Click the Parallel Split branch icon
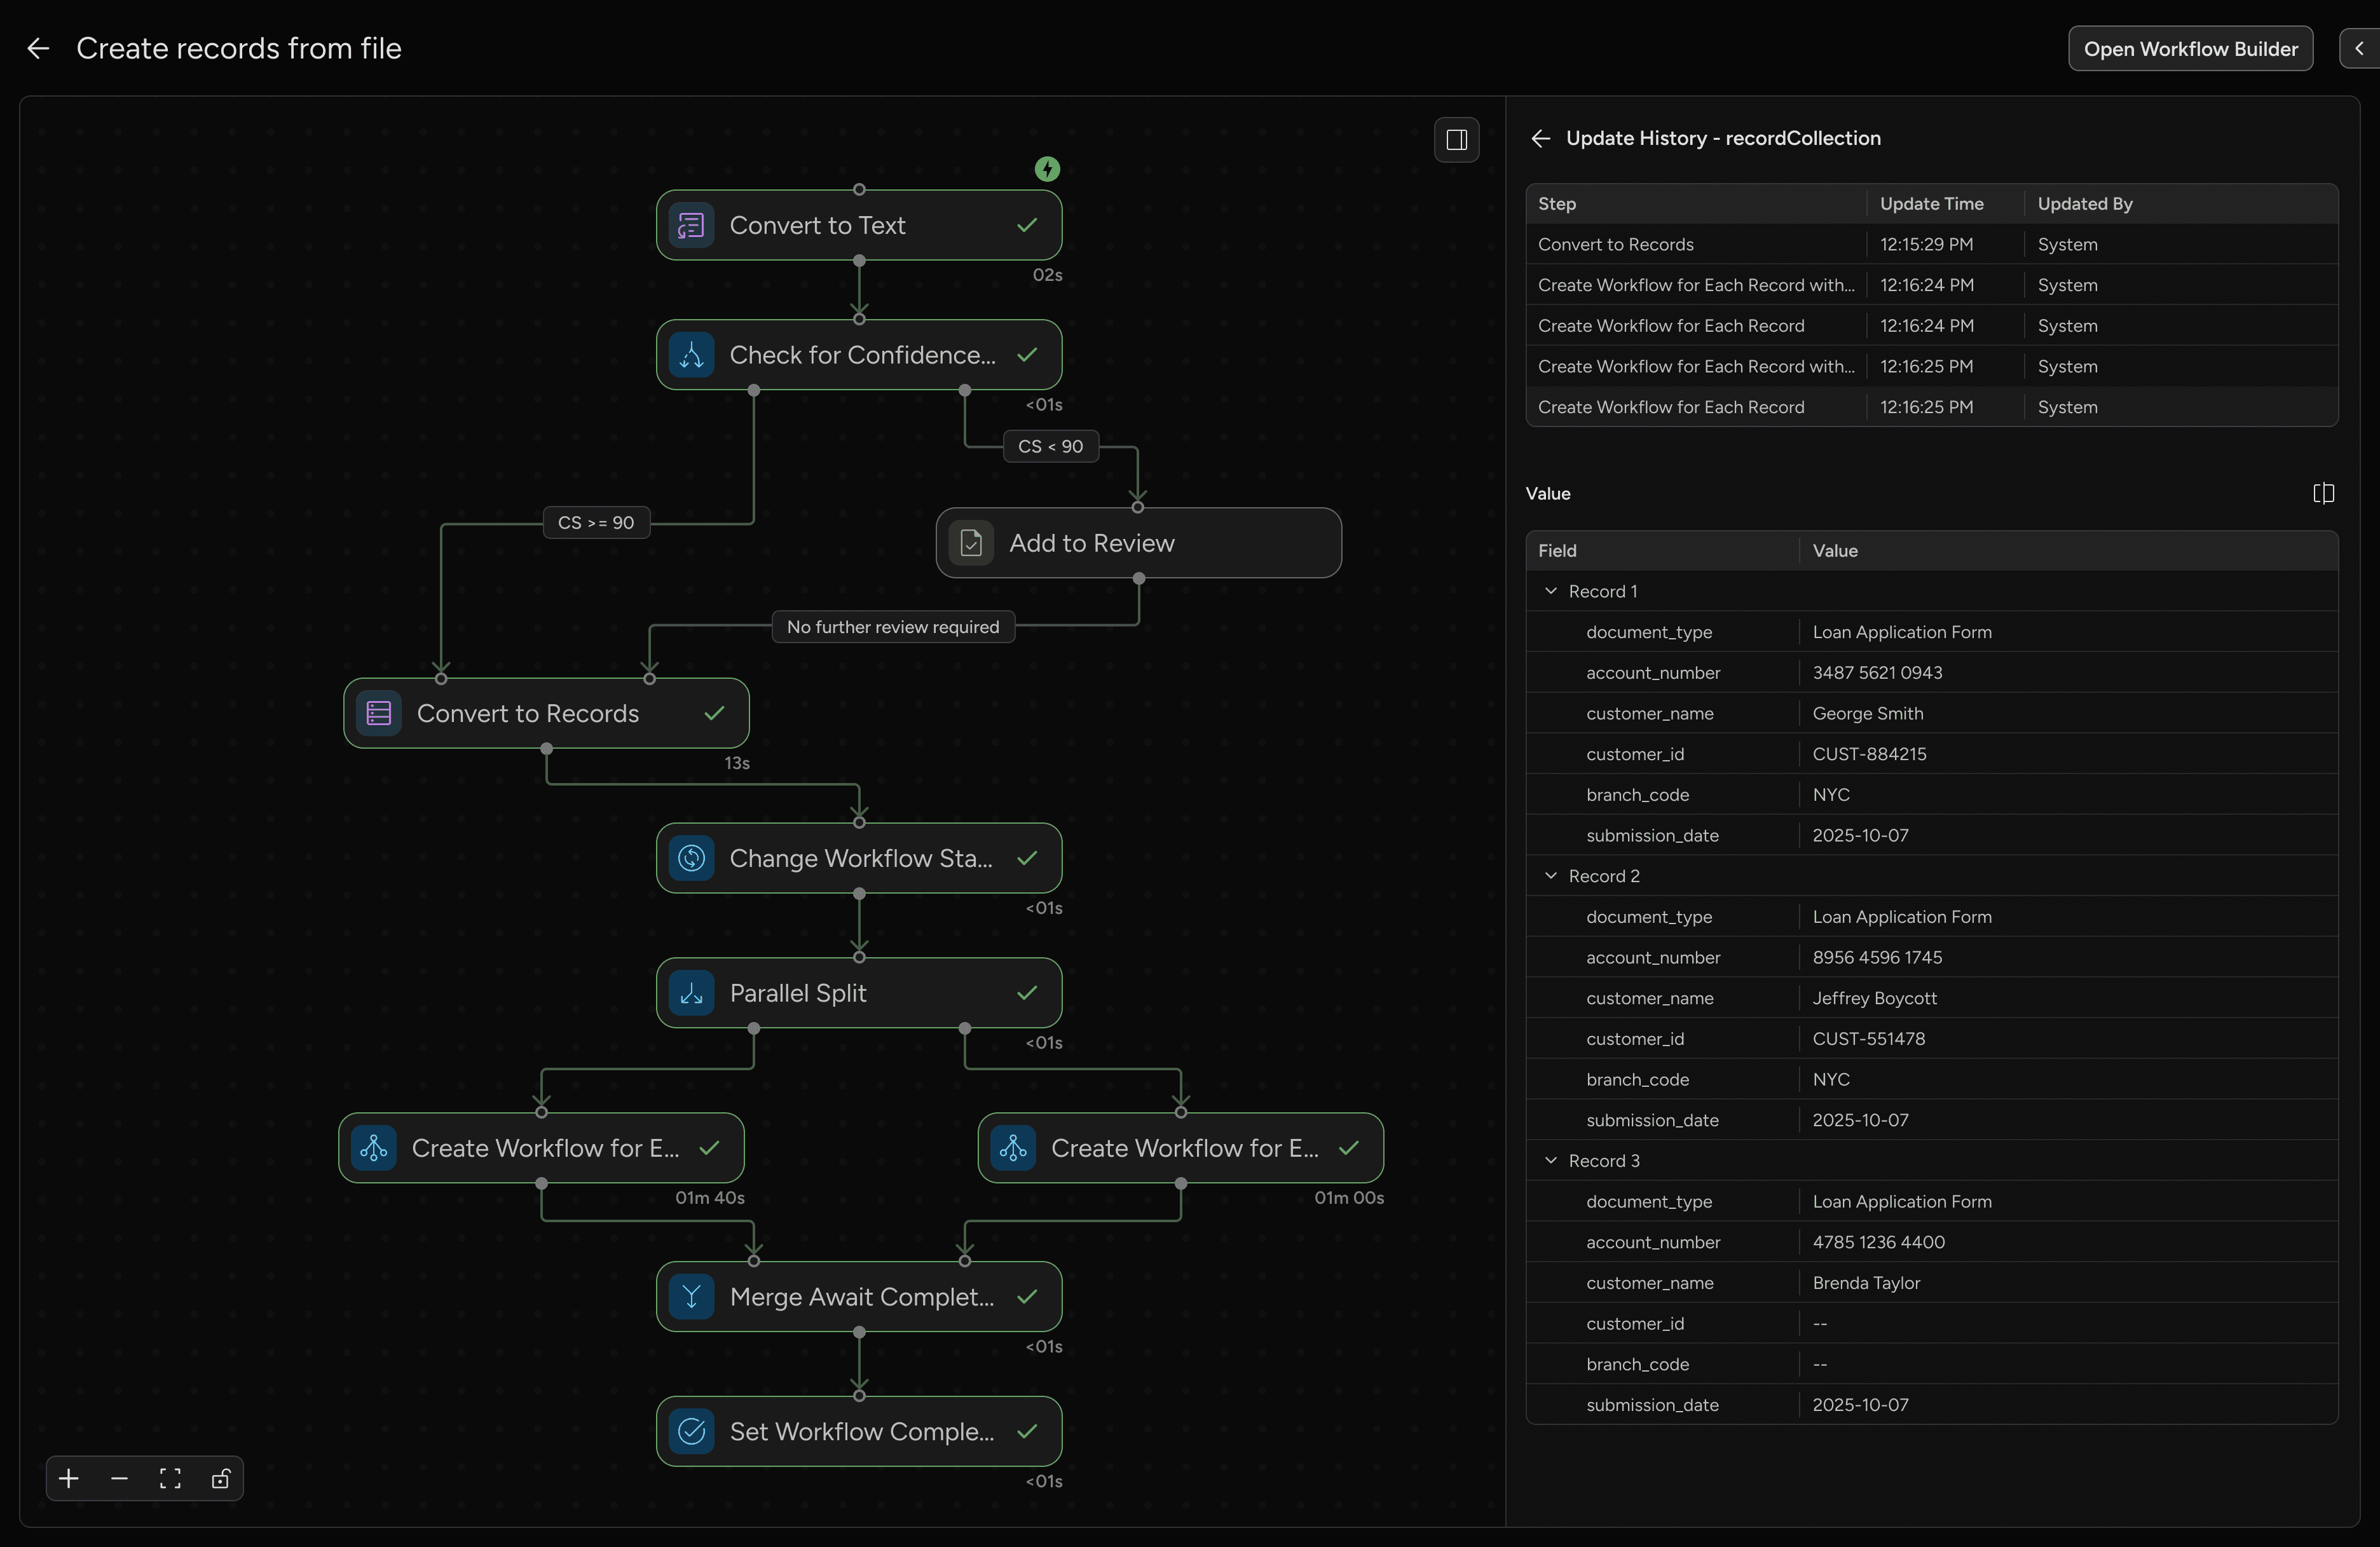 [x=692, y=992]
